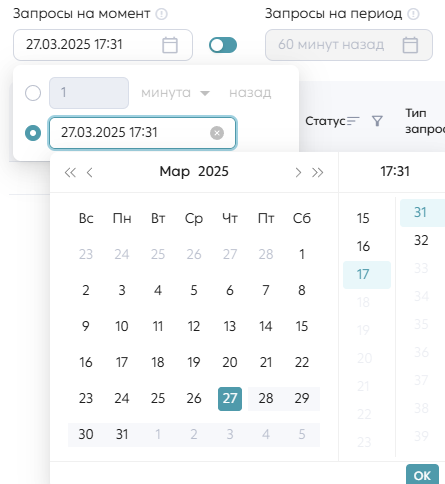Sort by Статус using the sort icon

[353, 121]
